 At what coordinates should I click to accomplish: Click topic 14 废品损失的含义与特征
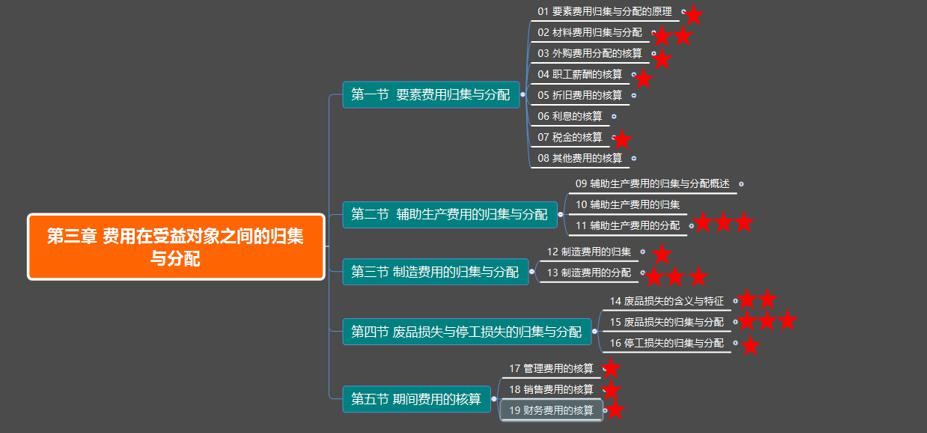[666, 301]
